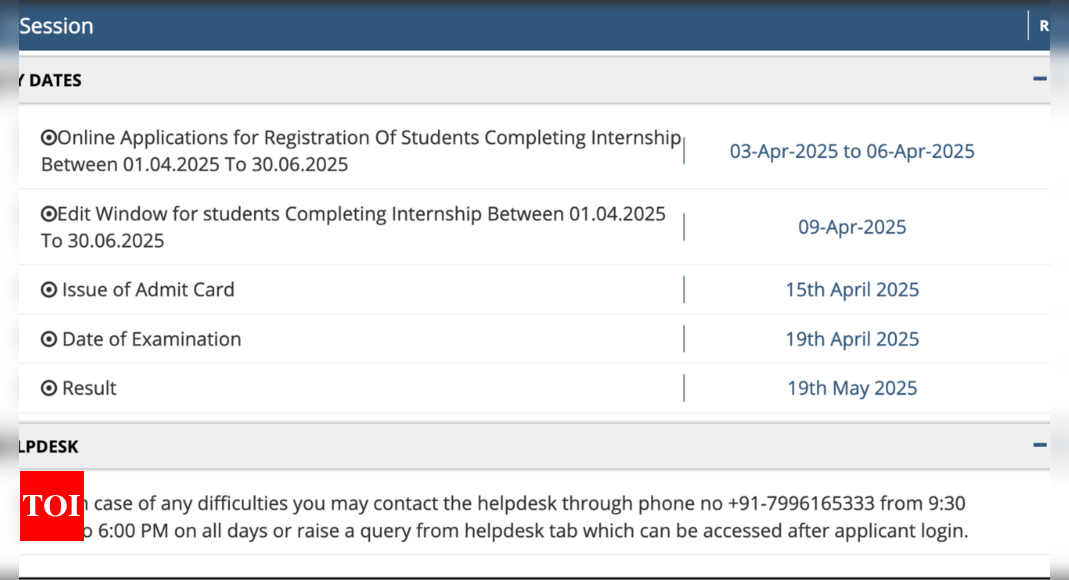This screenshot has height=580, width=1069.
Task: Click the 15th April 2025 admit card date
Action: 852,290
